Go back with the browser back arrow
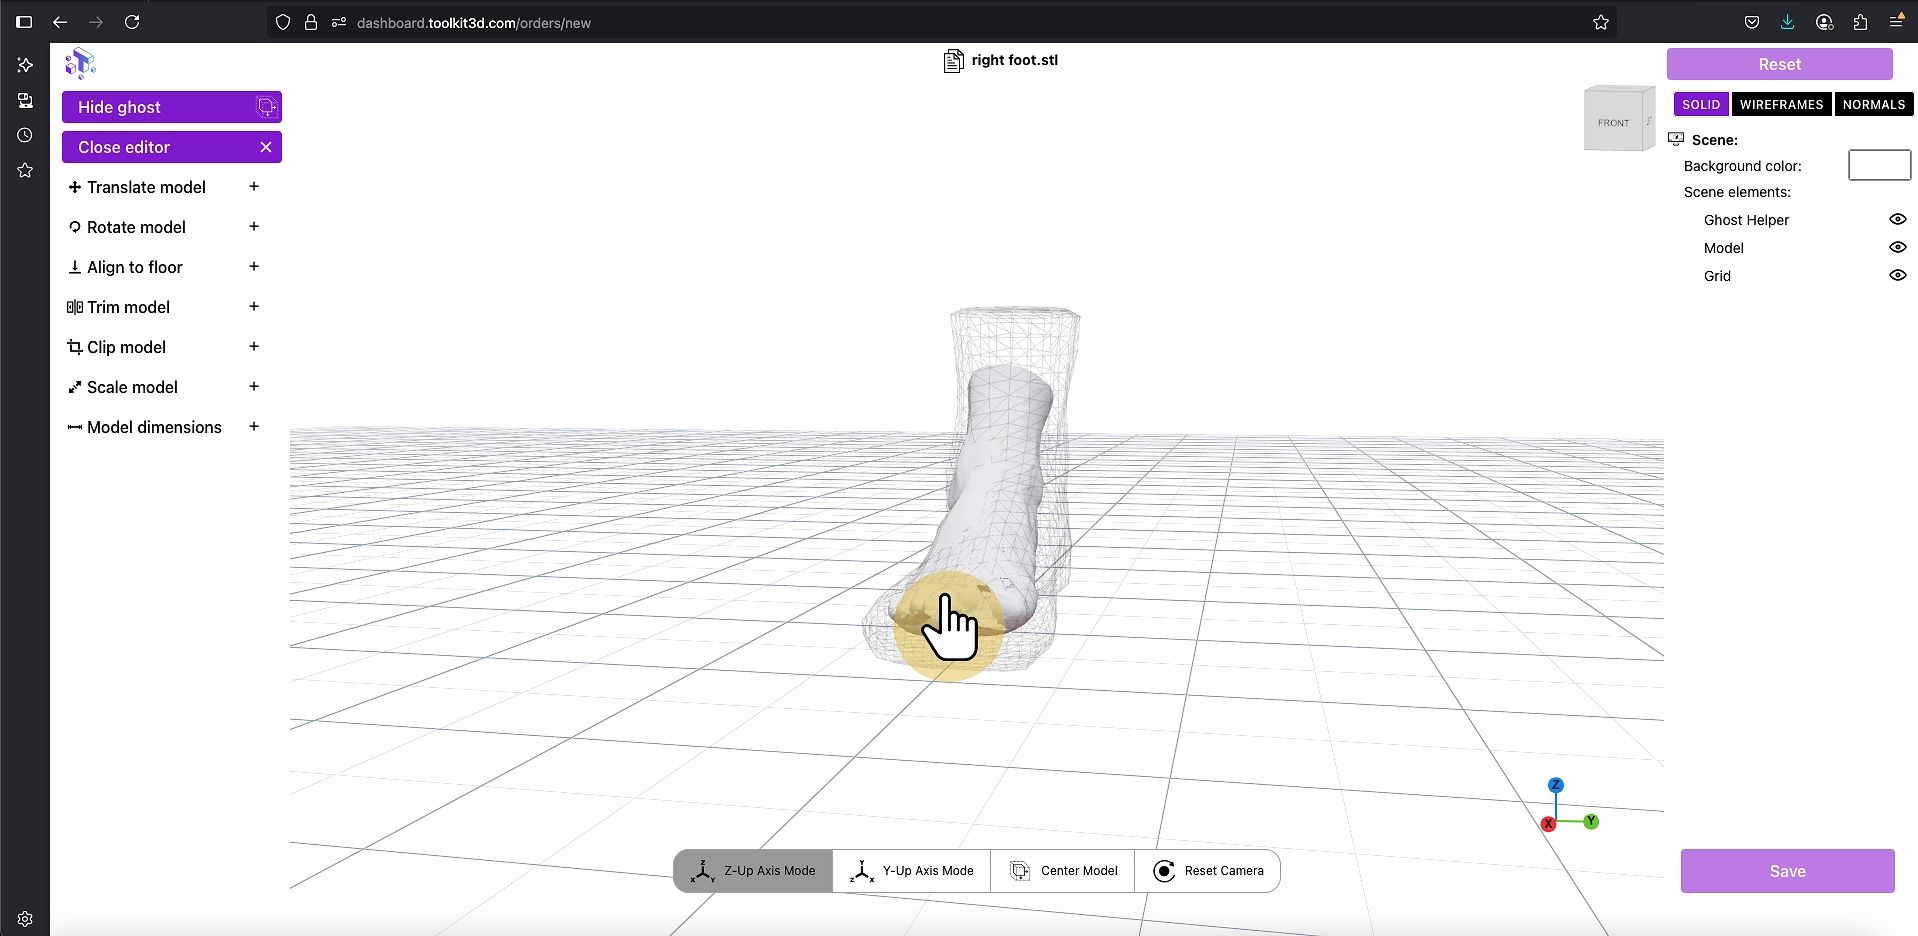The width and height of the screenshot is (1918, 936). click(x=60, y=22)
